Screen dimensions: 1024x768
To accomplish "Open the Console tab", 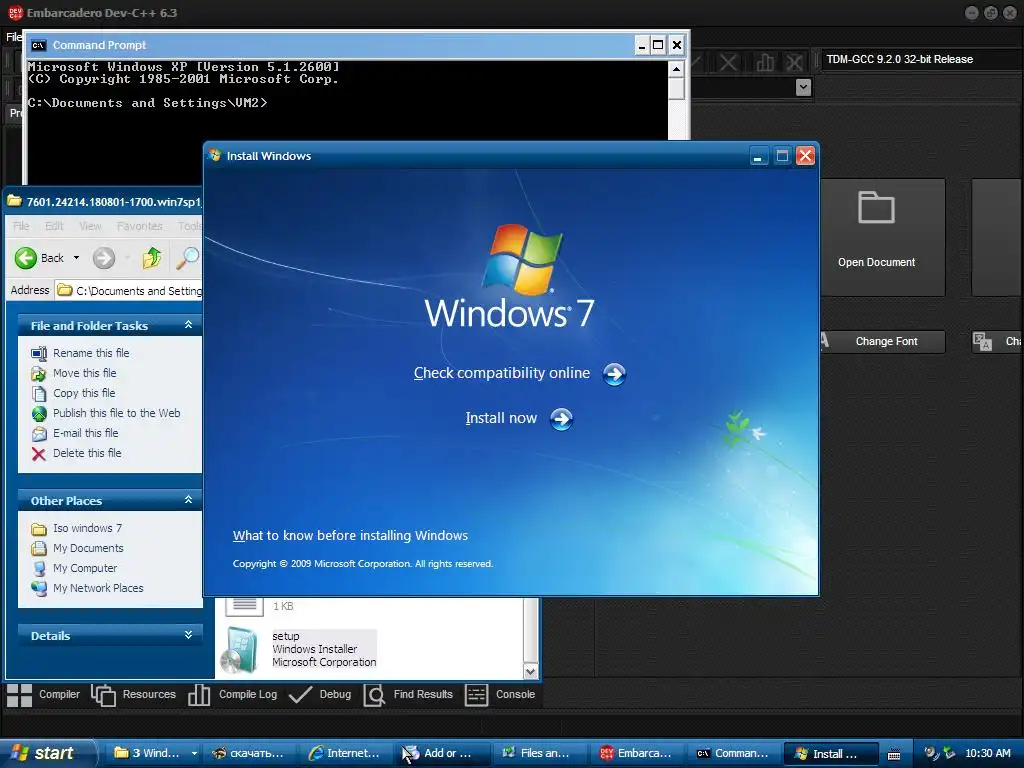I will pyautogui.click(x=500, y=695).
